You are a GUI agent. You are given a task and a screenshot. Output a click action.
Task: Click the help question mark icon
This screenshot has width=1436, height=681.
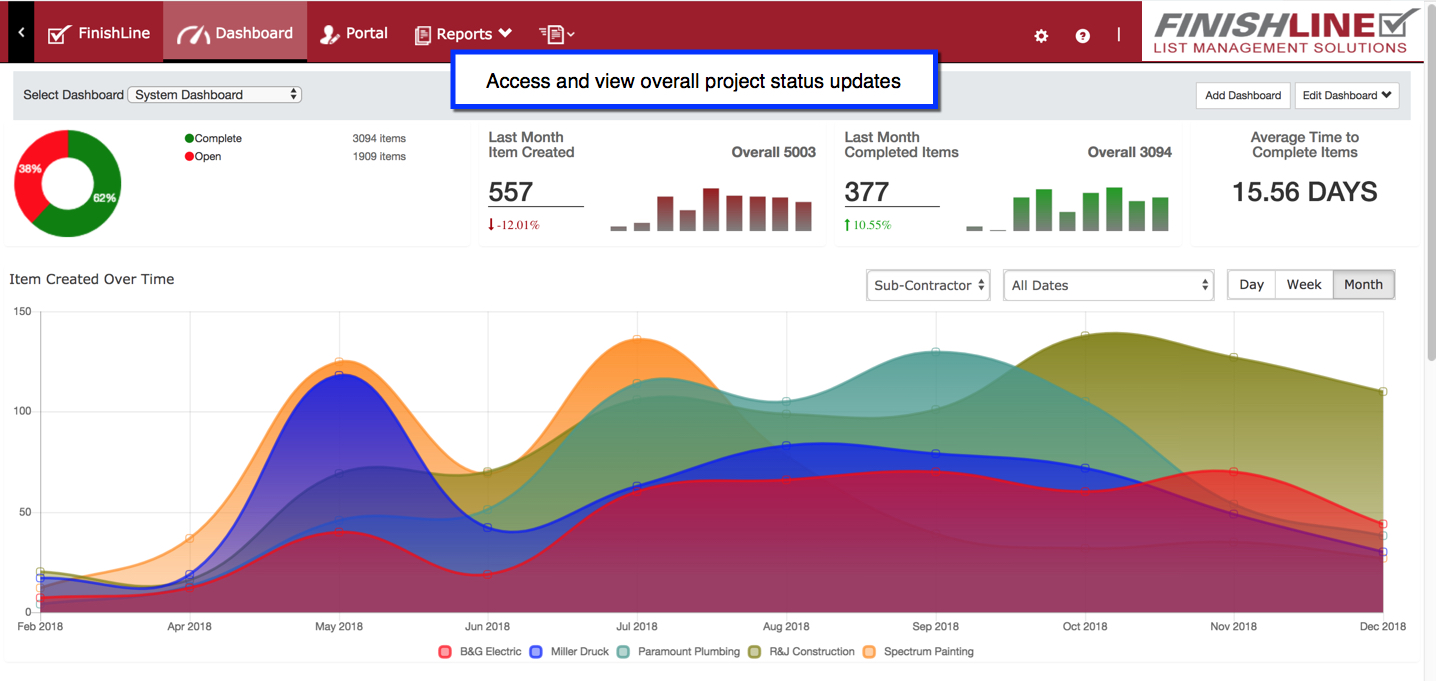[x=1082, y=35]
